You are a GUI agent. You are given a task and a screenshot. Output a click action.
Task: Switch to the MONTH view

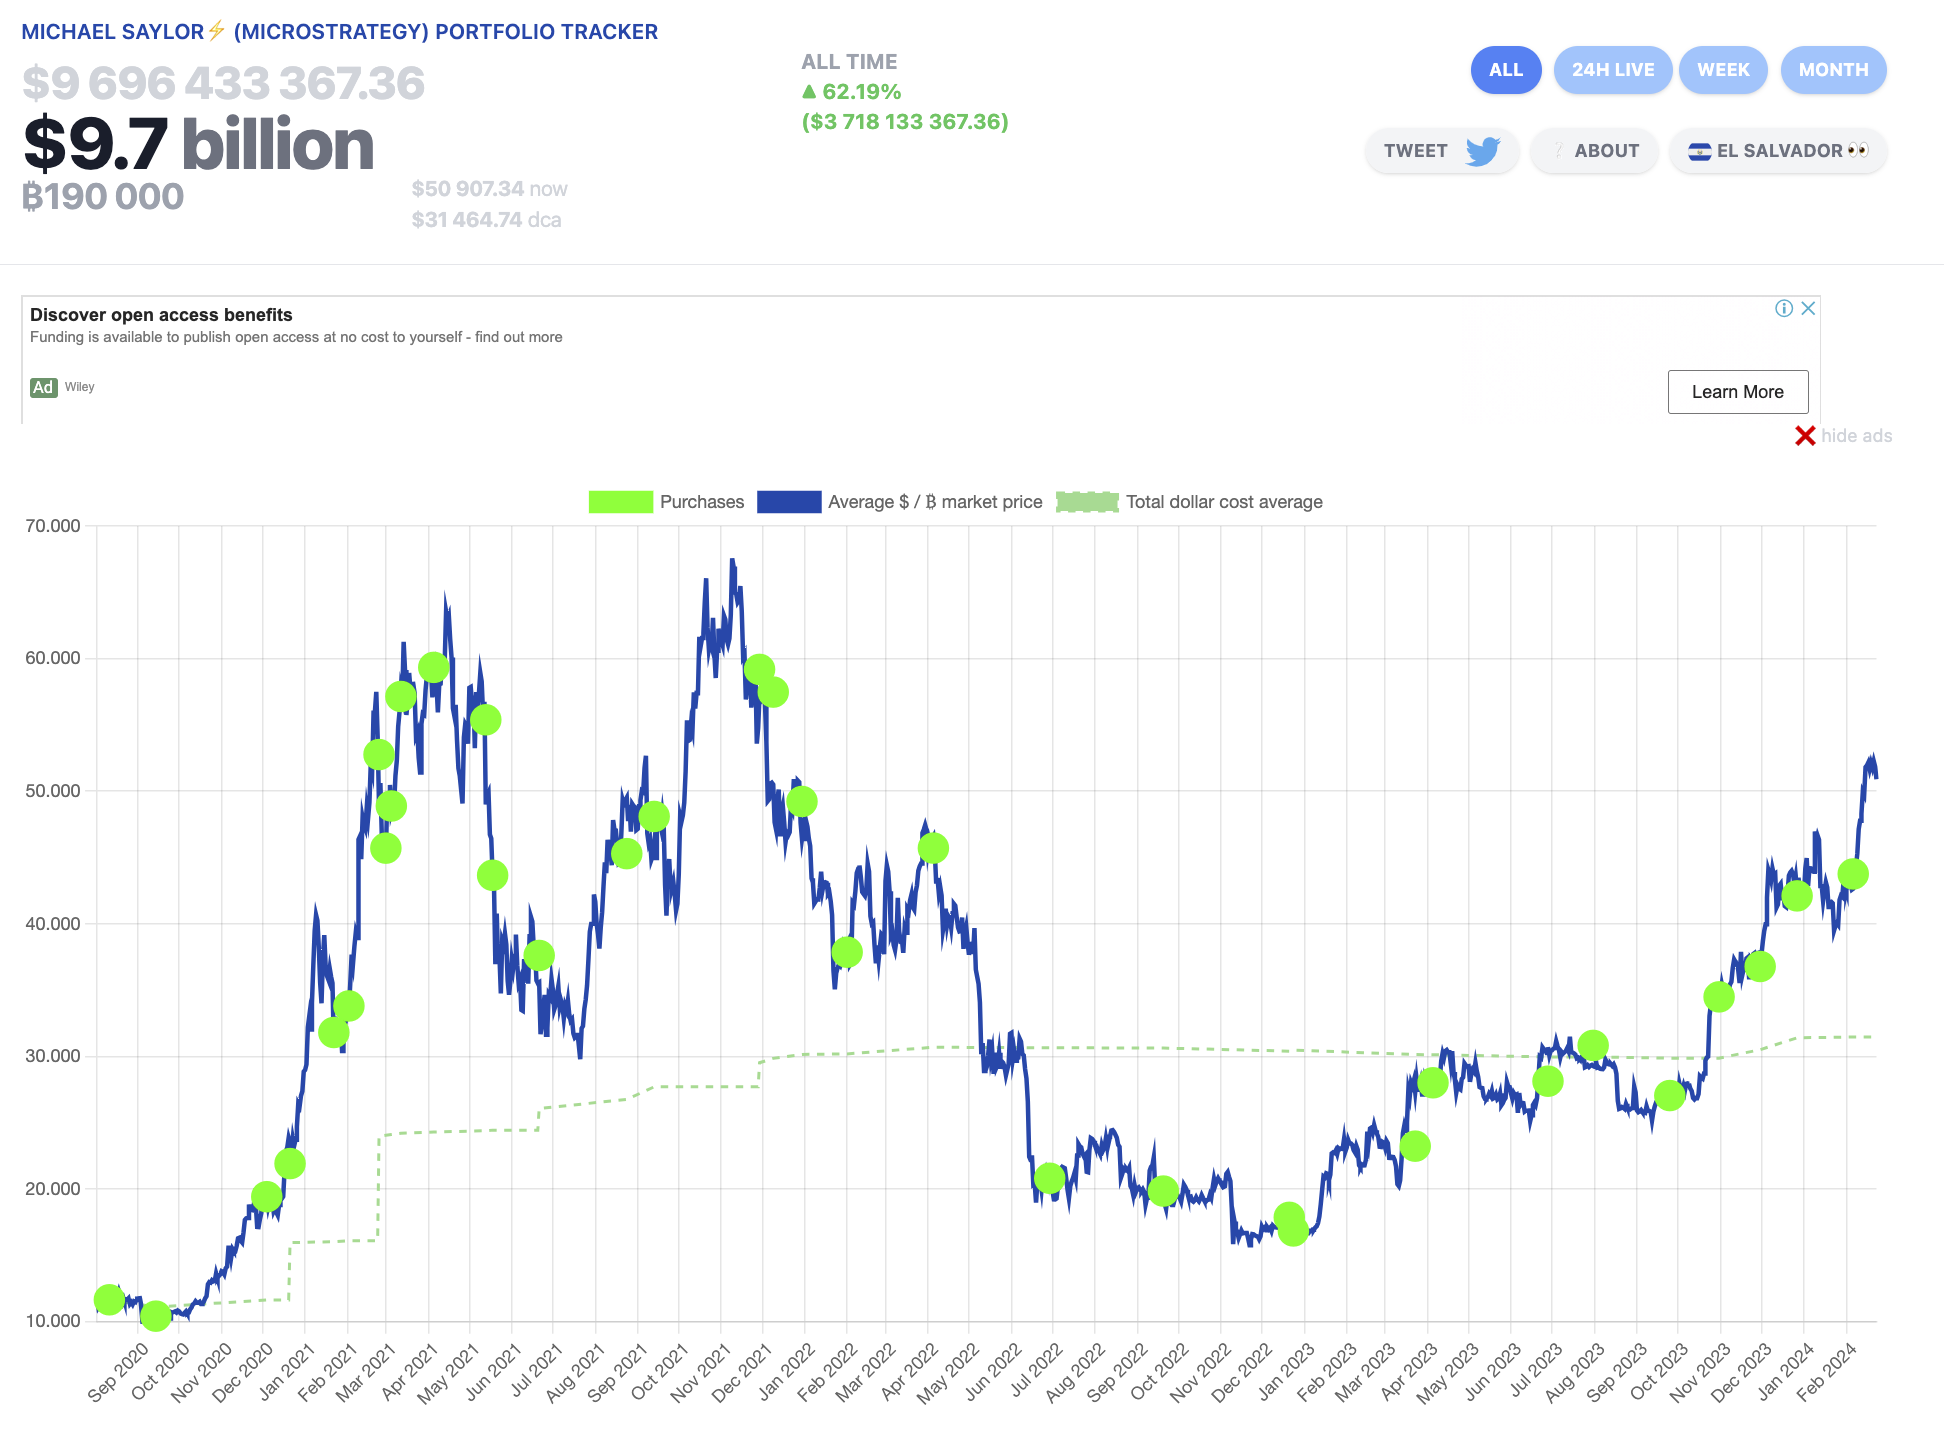pos(1833,70)
